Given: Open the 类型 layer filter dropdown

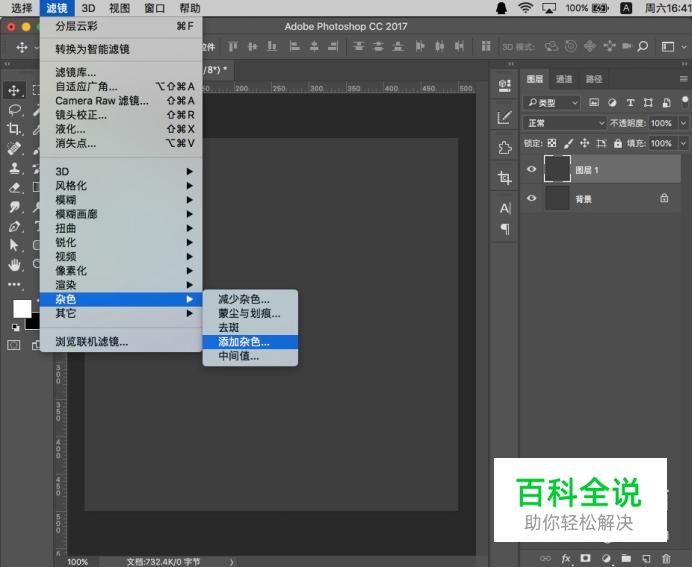Looking at the screenshot, I should click(x=551, y=103).
